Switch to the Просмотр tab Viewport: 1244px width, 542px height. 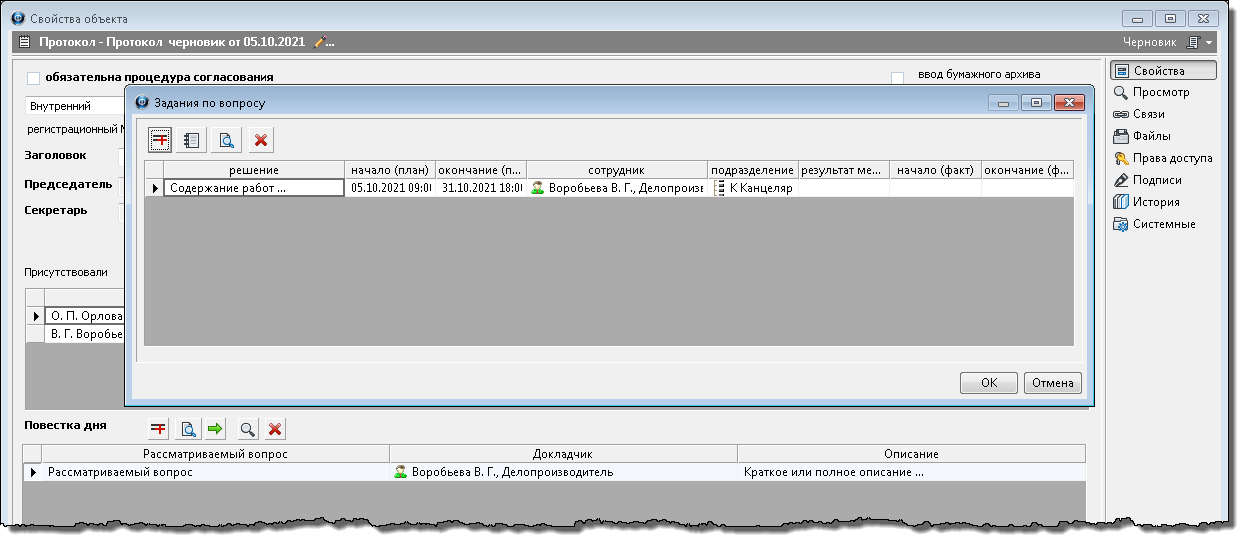(x=1160, y=92)
